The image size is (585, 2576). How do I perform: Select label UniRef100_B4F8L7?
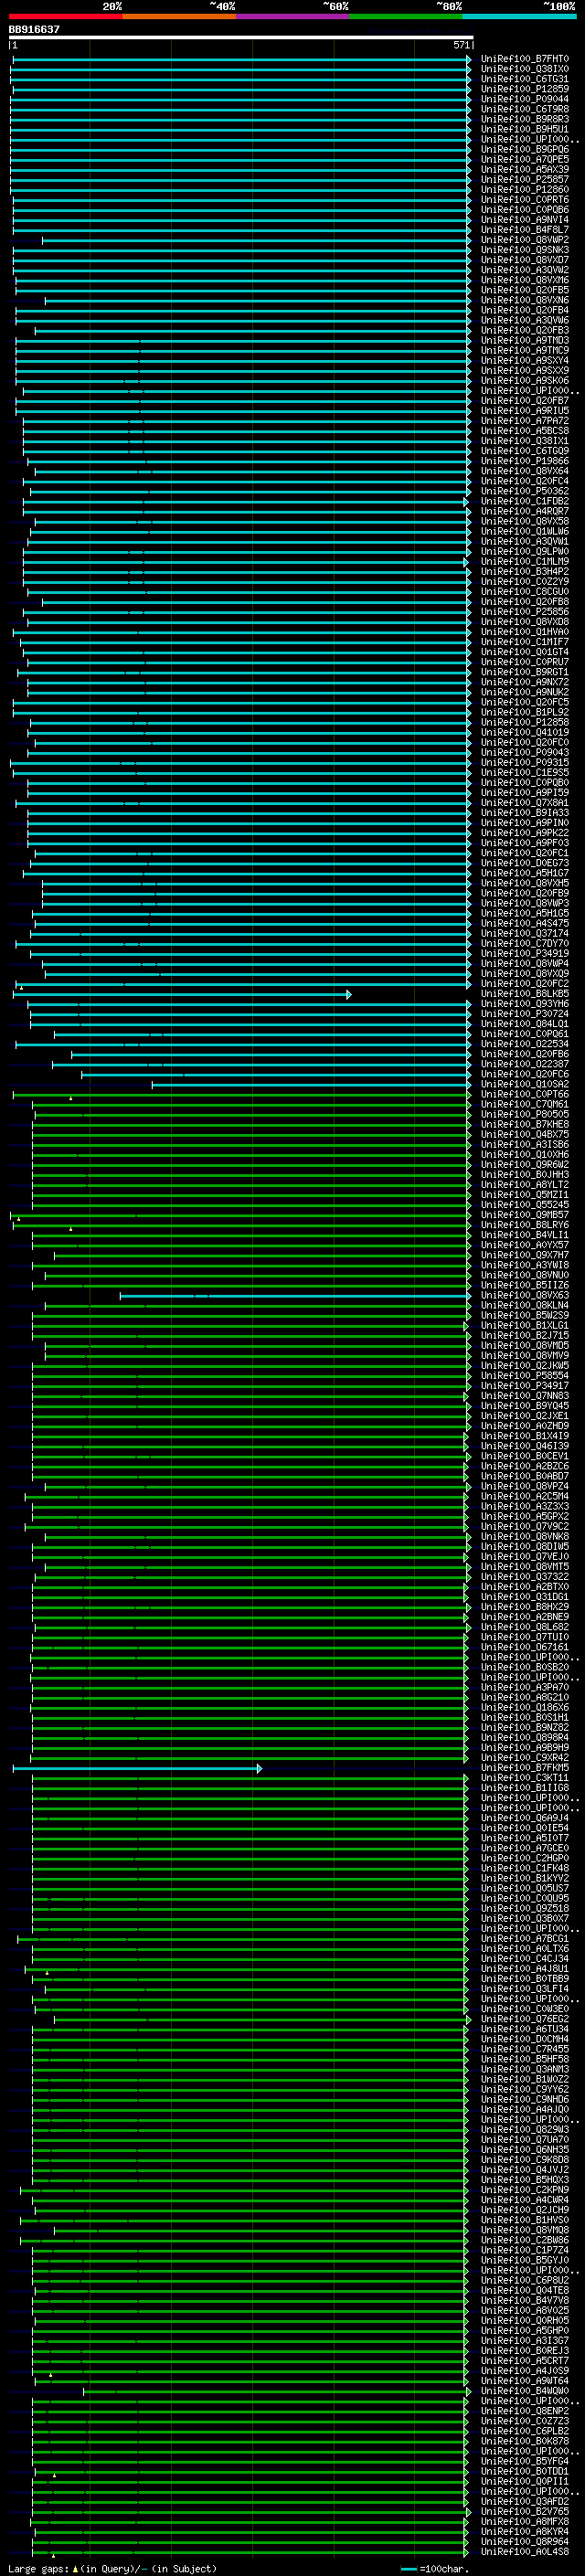click(524, 230)
